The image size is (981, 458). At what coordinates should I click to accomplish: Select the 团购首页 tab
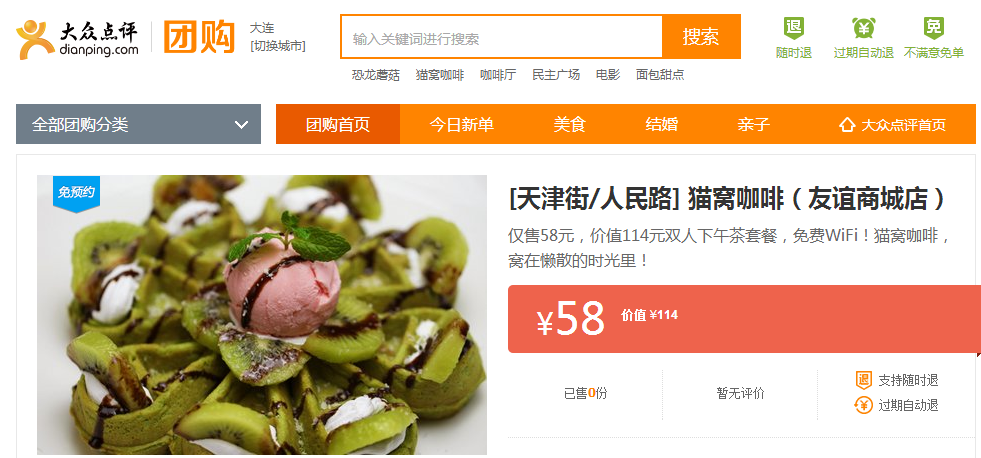click(338, 124)
